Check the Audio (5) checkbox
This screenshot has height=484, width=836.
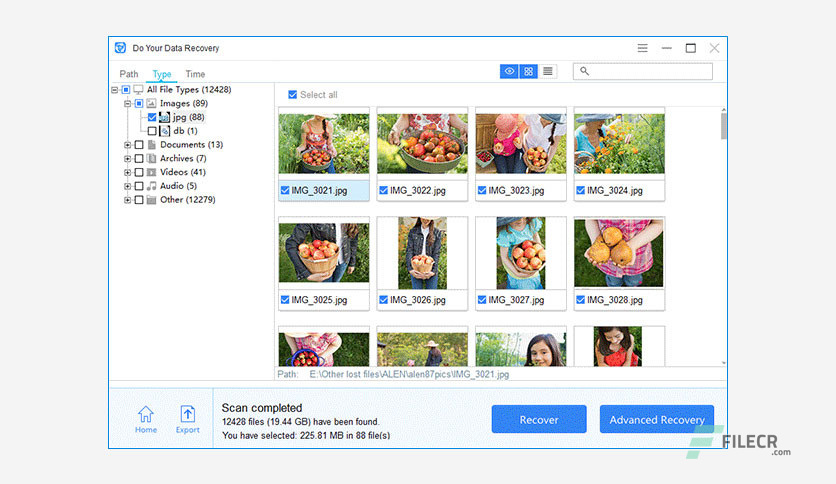tap(139, 186)
